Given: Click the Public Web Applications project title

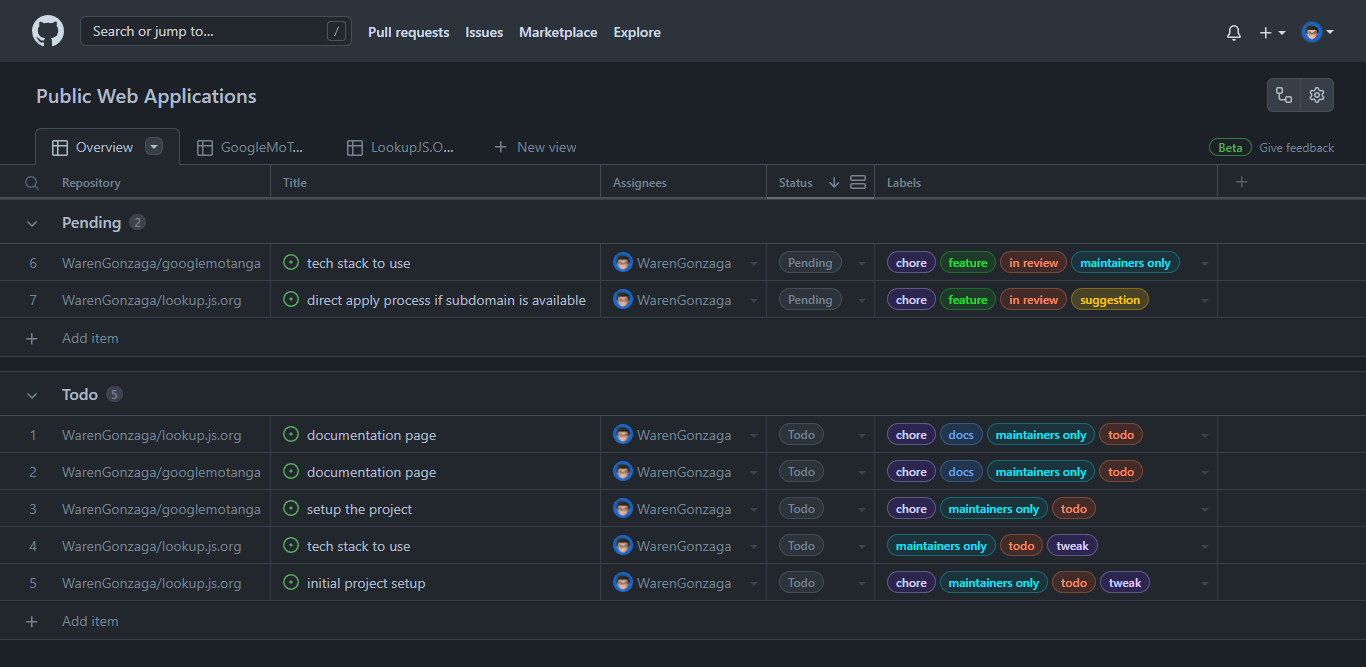Looking at the screenshot, I should click(147, 96).
